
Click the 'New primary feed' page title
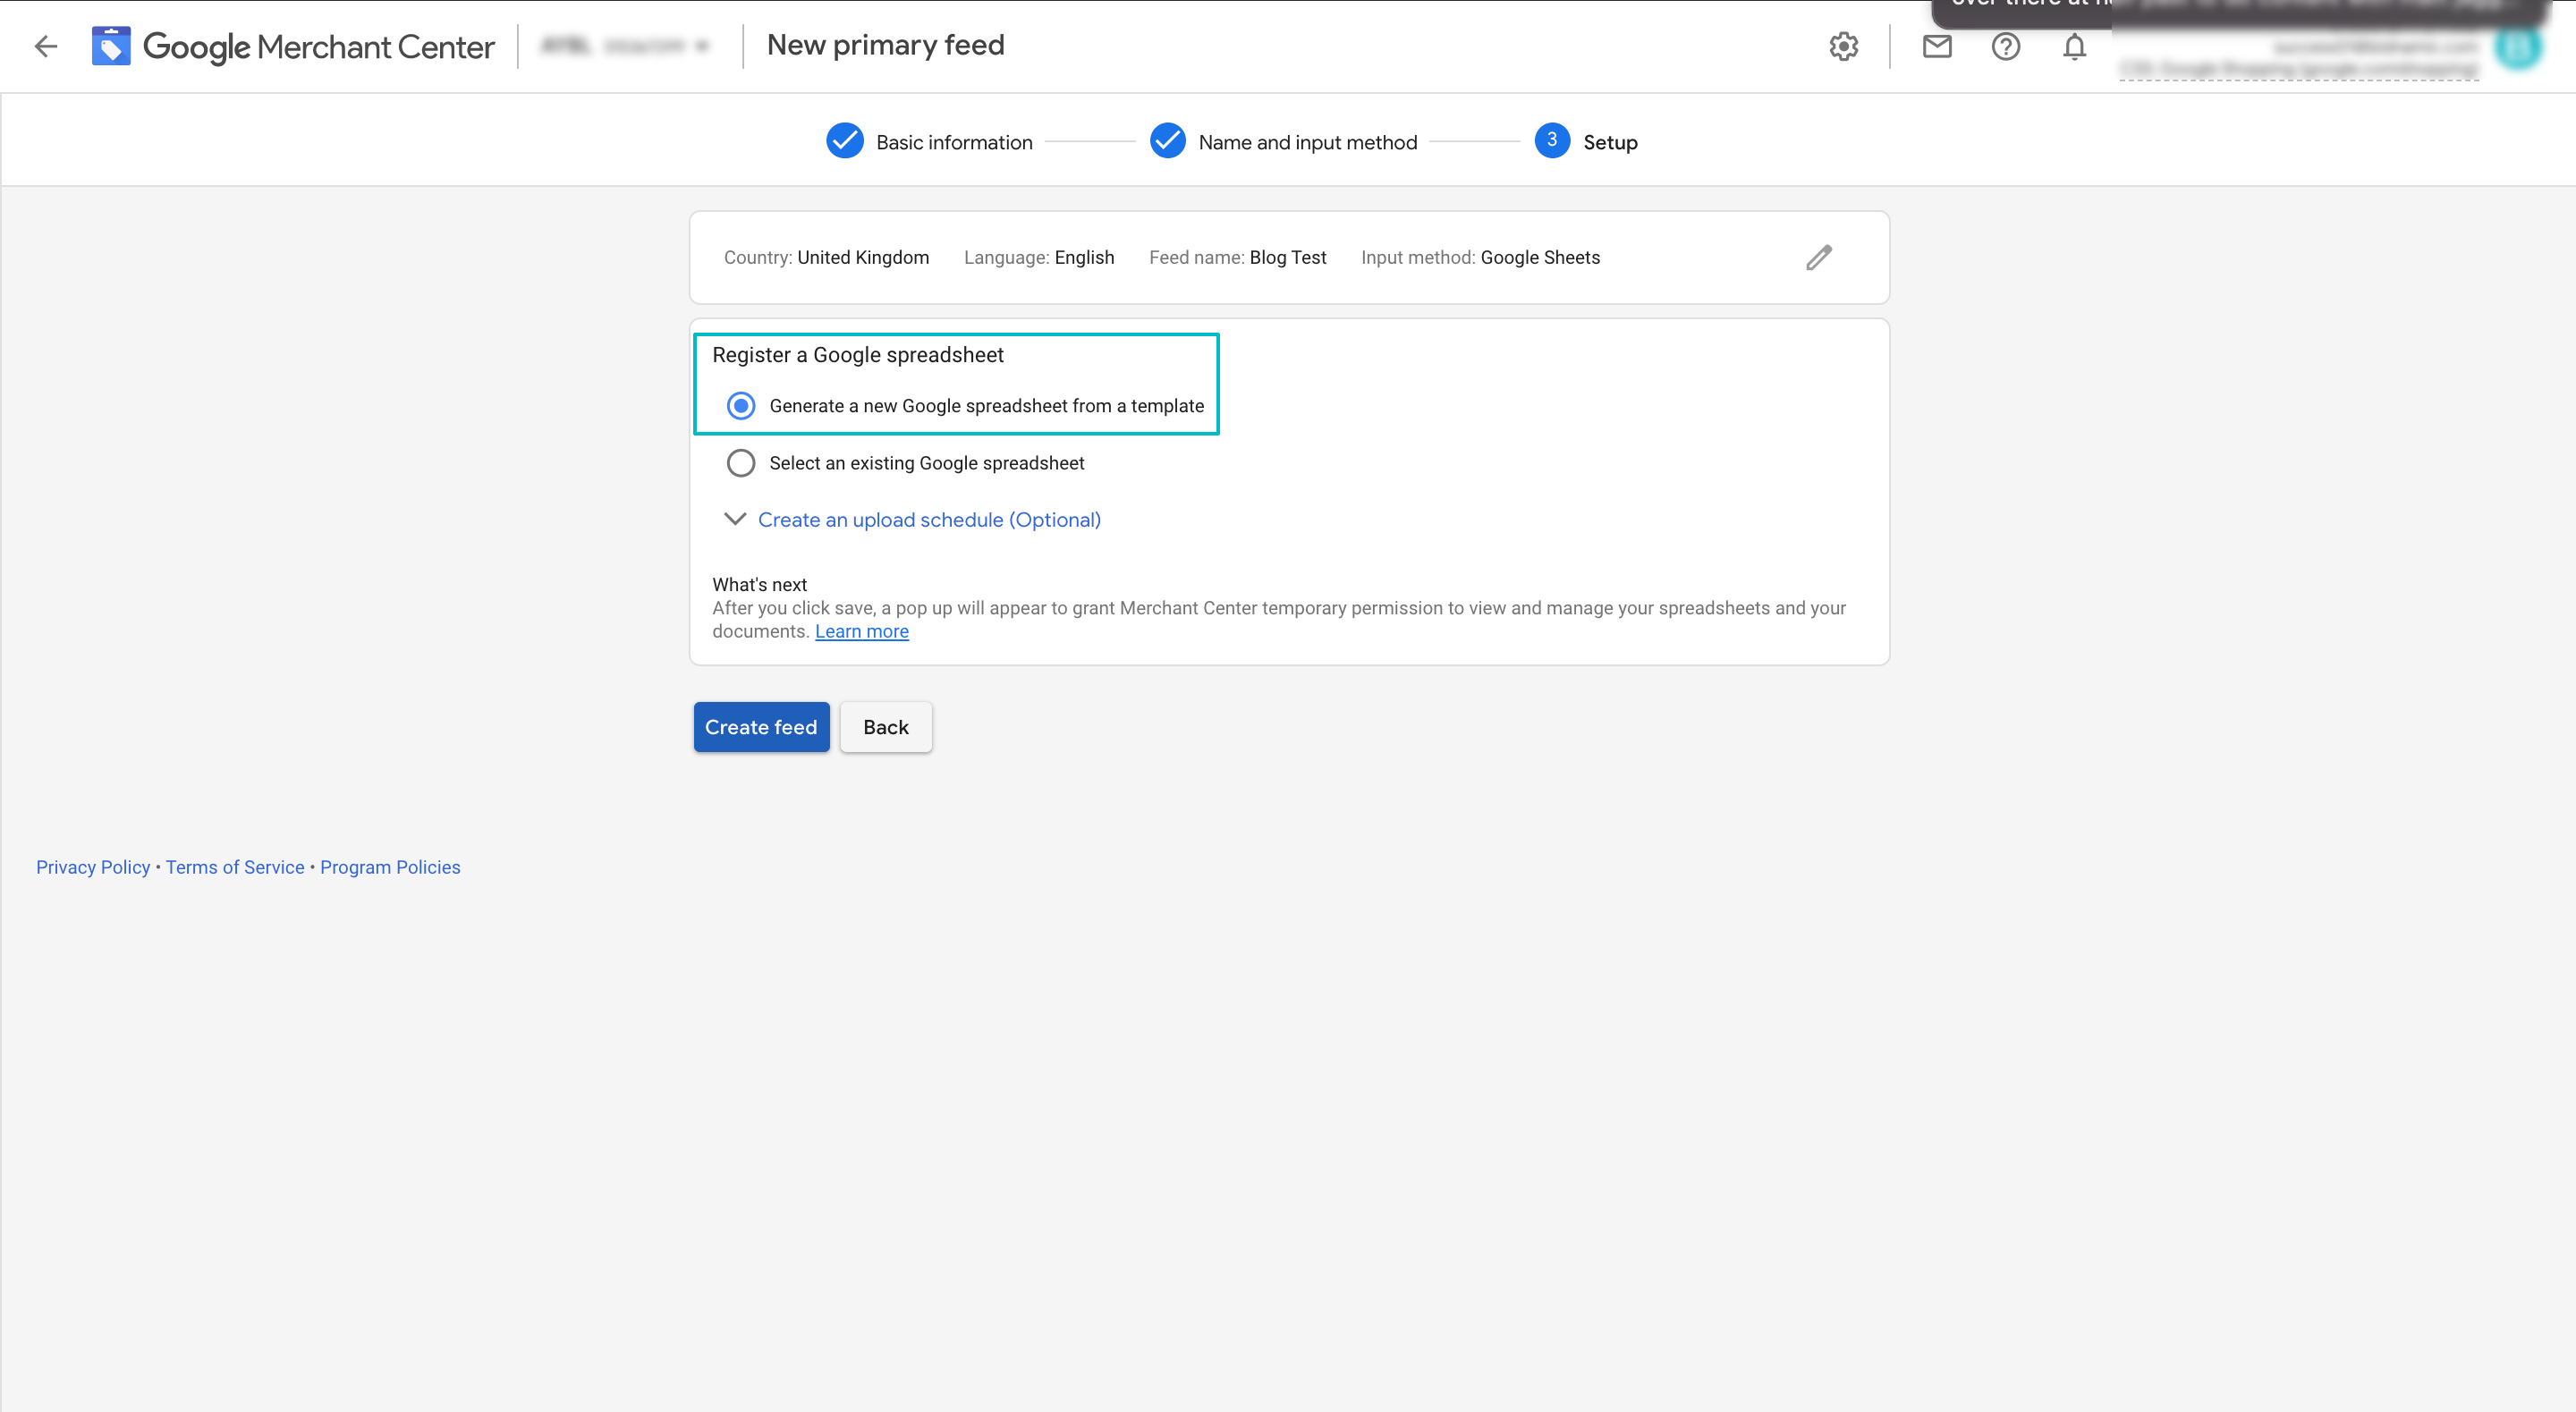coord(885,45)
